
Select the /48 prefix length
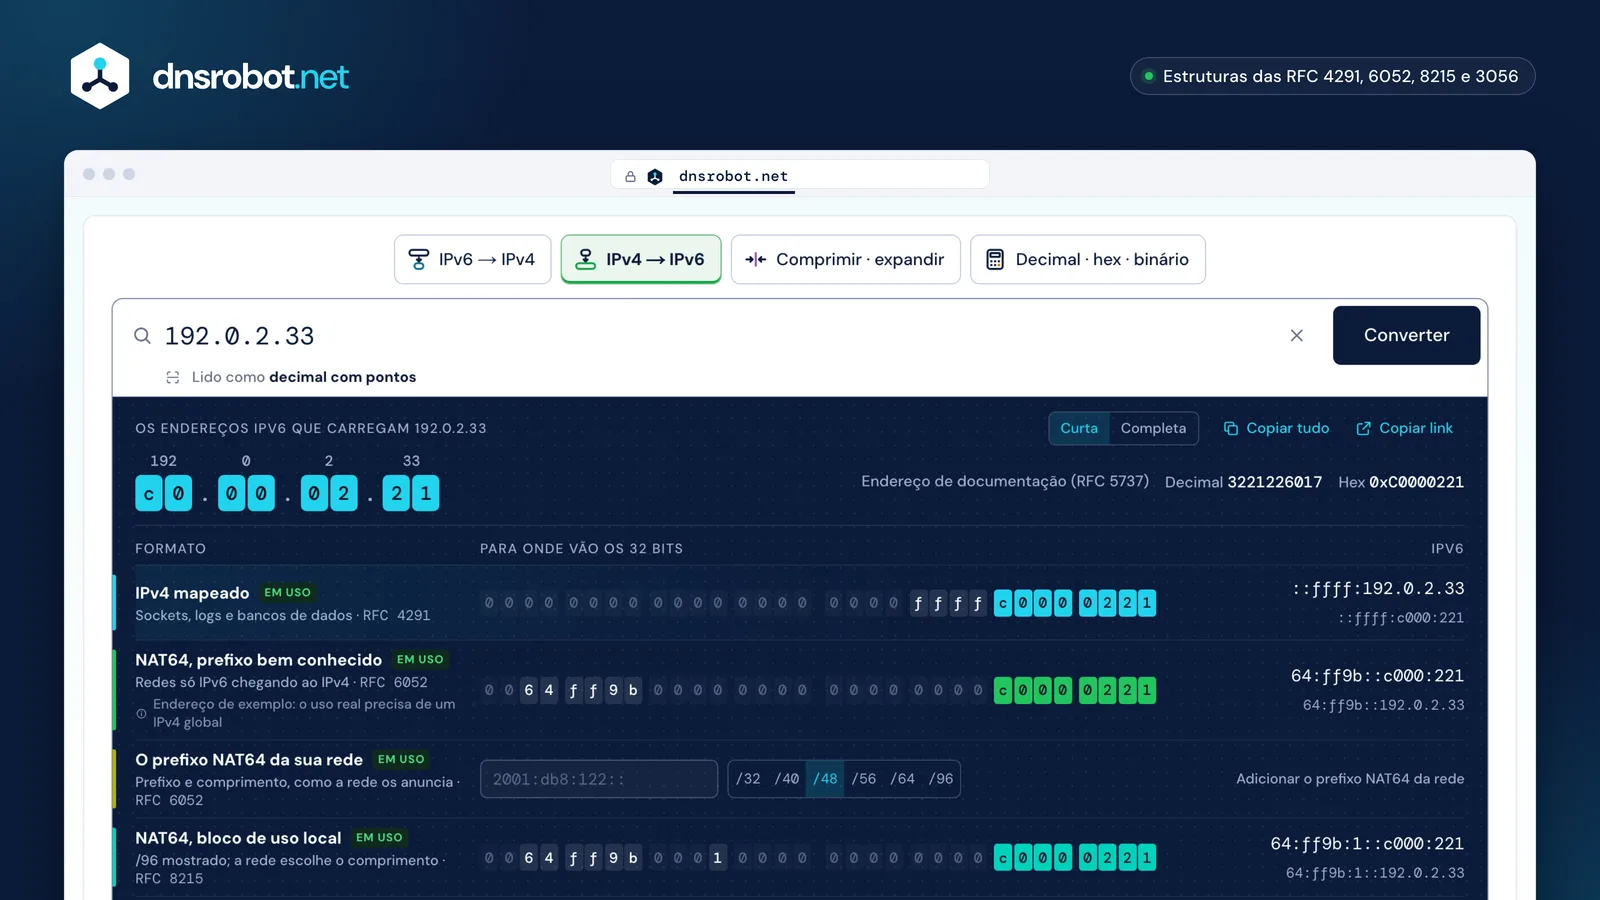[825, 779]
